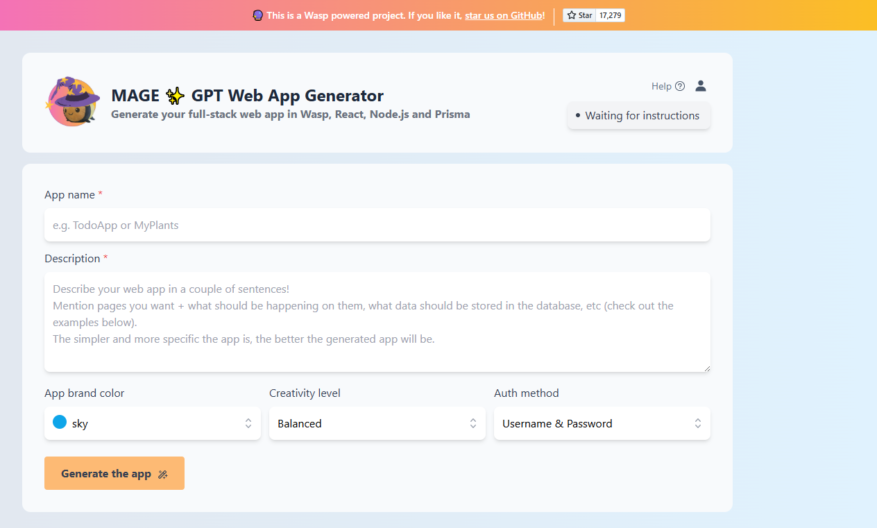877x528 pixels.
Task: Open the App brand color dropdown
Action: coord(152,423)
